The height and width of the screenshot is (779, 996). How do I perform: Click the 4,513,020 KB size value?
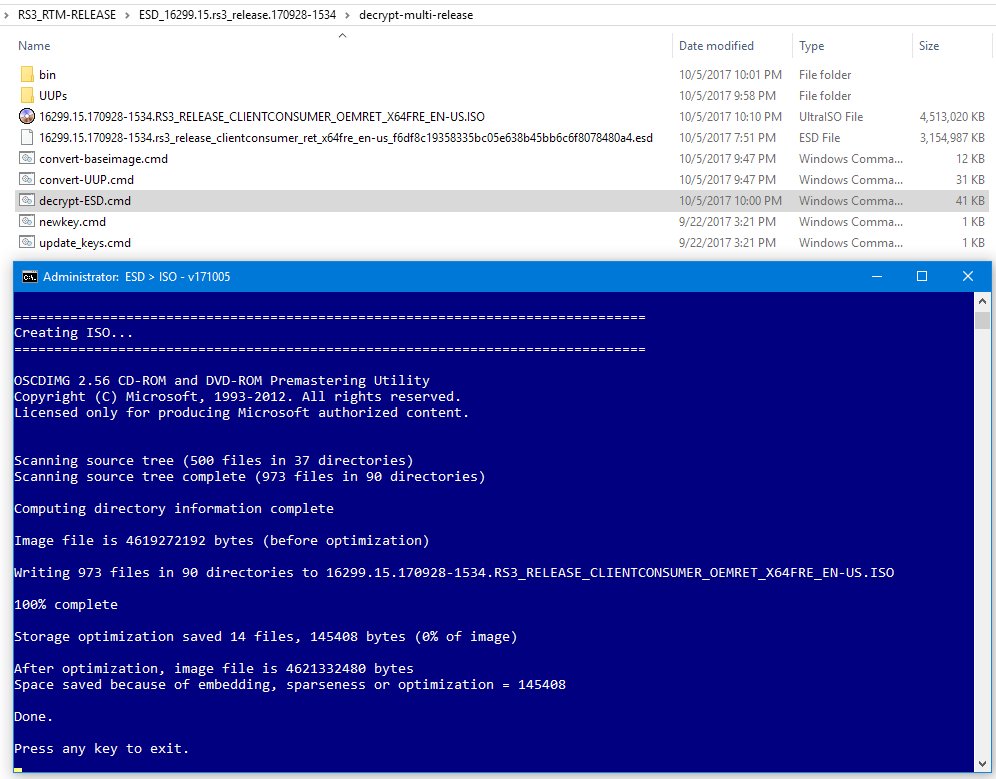coord(952,116)
